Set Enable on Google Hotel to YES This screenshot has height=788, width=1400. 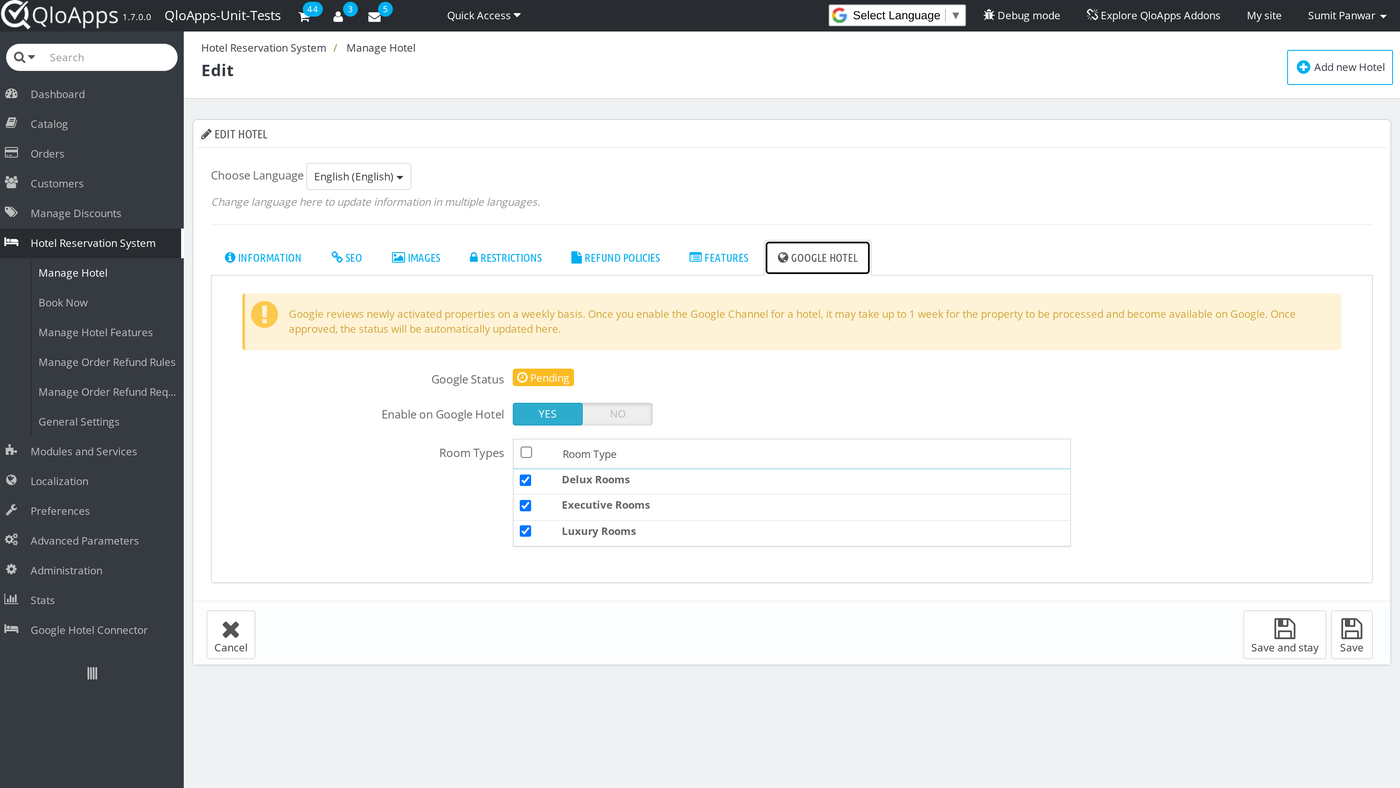pos(548,414)
